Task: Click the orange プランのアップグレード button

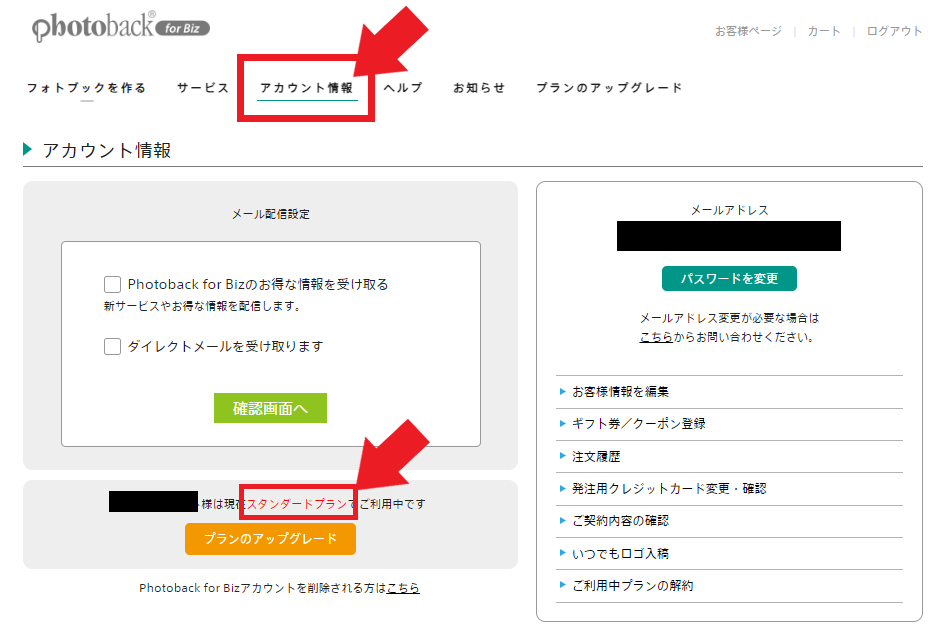Action: click(x=270, y=538)
